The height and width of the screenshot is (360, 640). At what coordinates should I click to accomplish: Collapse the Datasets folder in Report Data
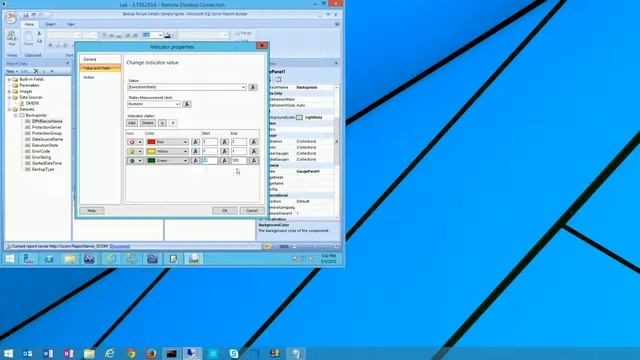click(9, 109)
